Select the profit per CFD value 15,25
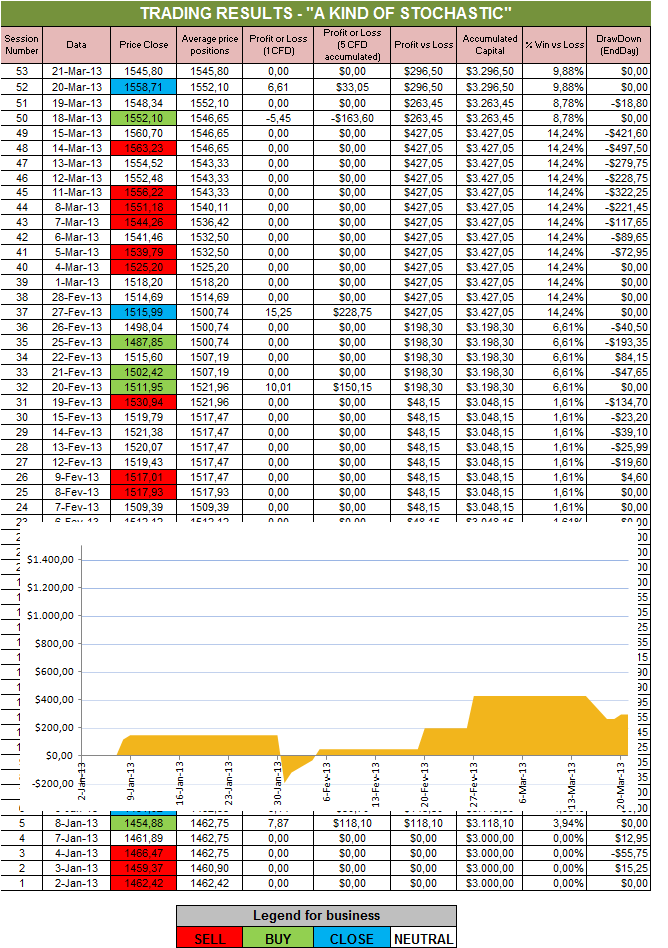668x948 pixels. pos(277,312)
